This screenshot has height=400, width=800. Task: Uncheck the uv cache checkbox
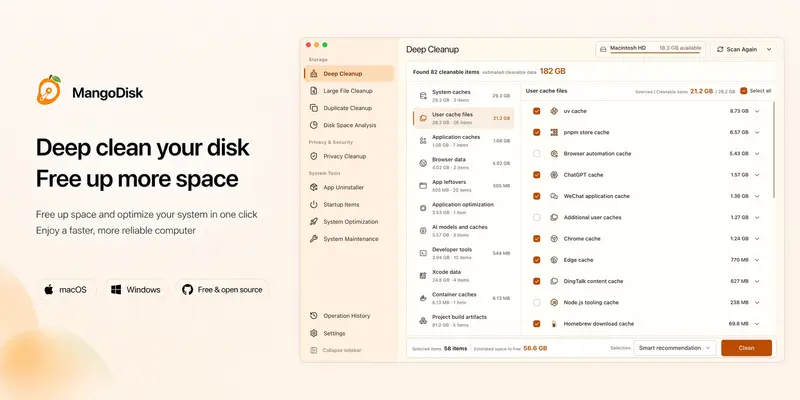[x=537, y=111]
